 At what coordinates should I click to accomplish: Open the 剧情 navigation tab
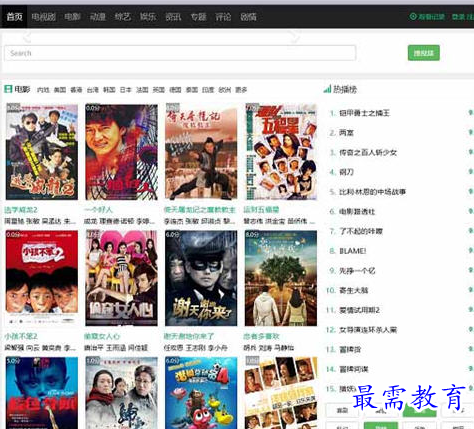tap(249, 17)
